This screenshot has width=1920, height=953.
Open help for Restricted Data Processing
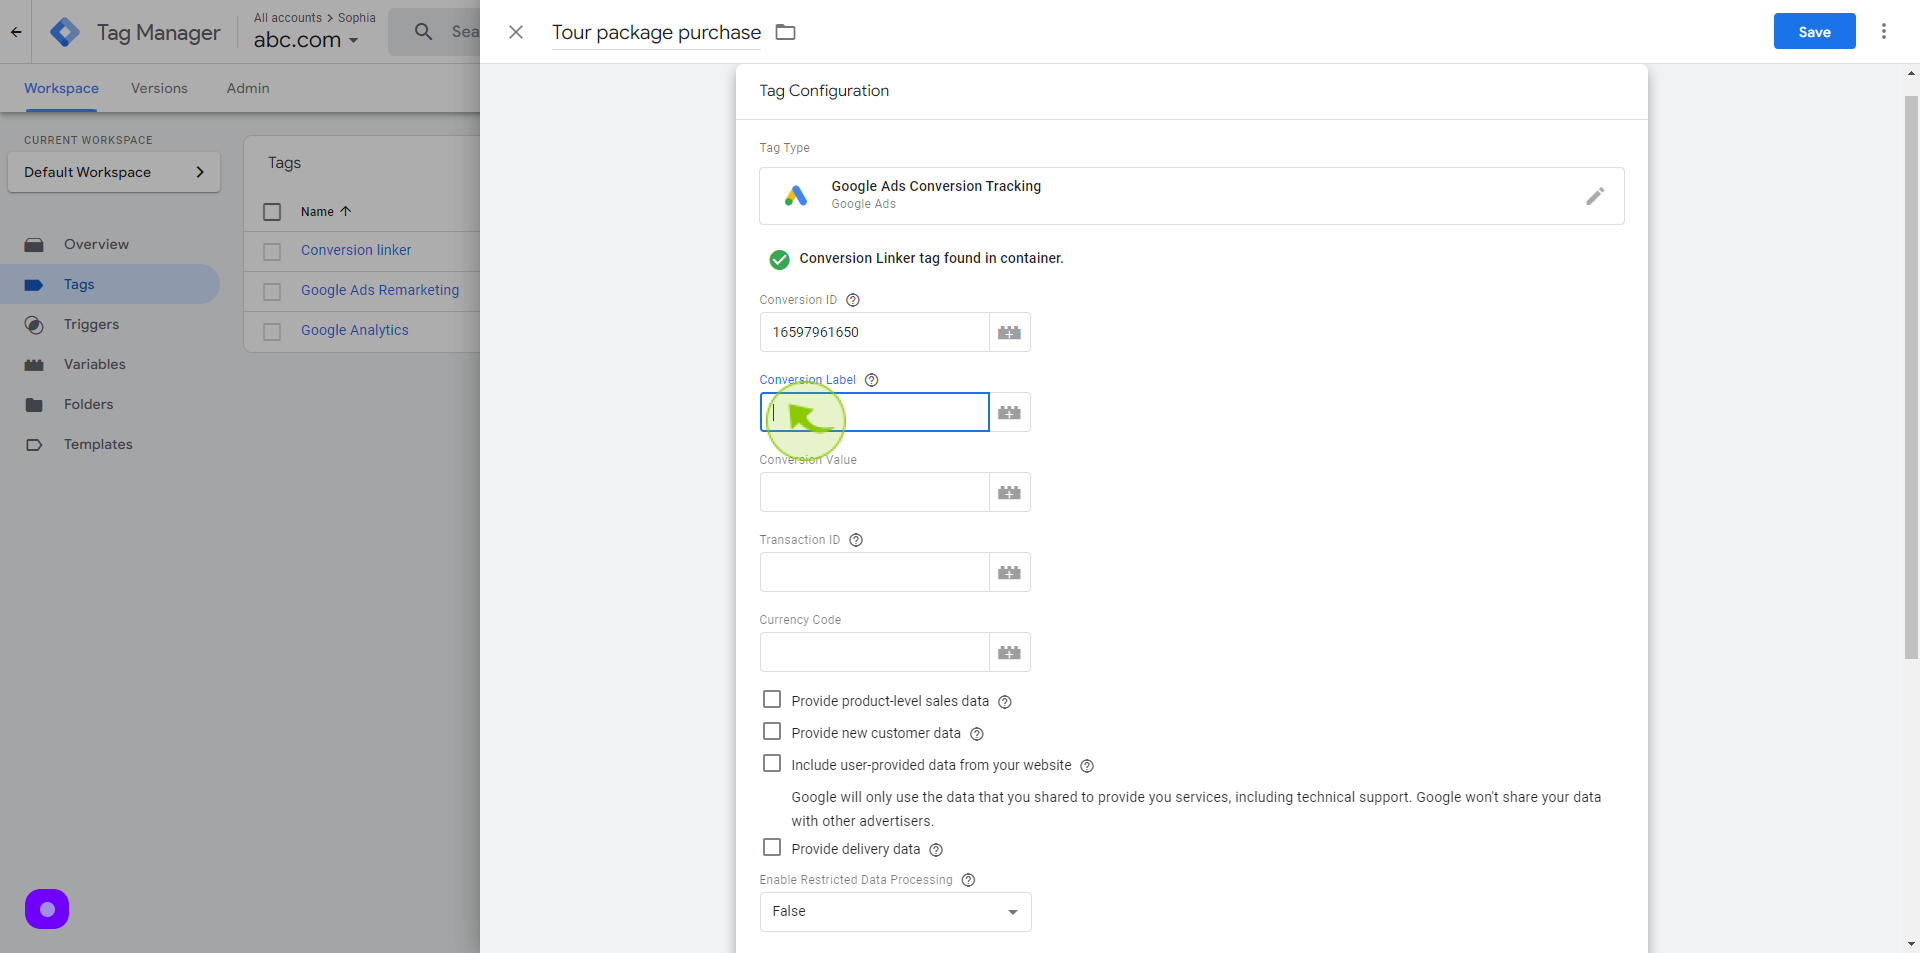pyautogui.click(x=968, y=880)
